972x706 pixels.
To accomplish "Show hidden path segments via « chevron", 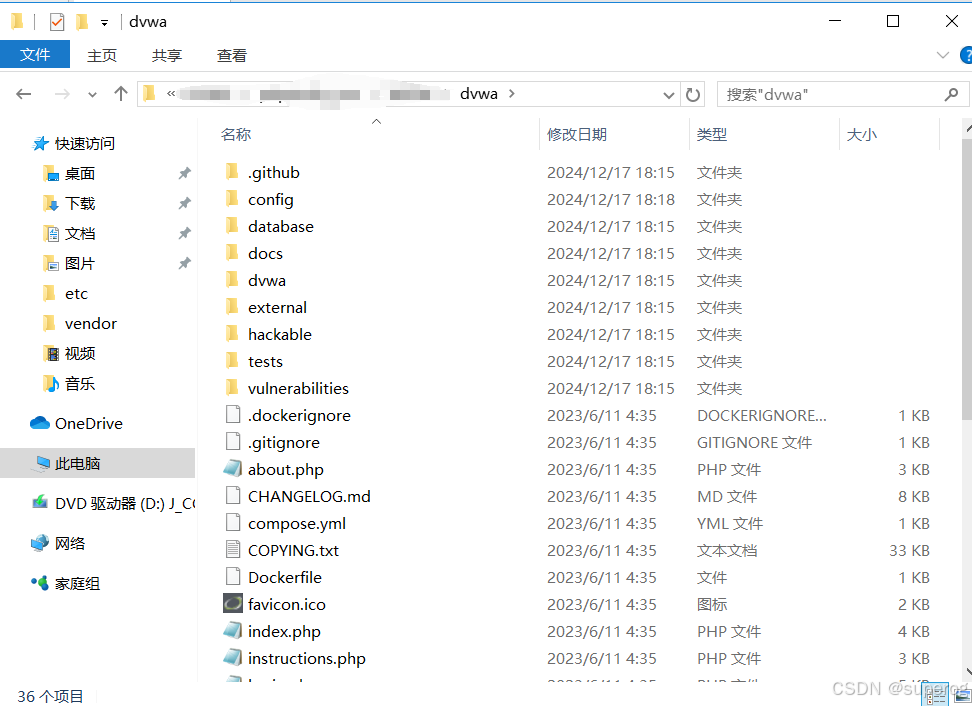I will point(170,94).
